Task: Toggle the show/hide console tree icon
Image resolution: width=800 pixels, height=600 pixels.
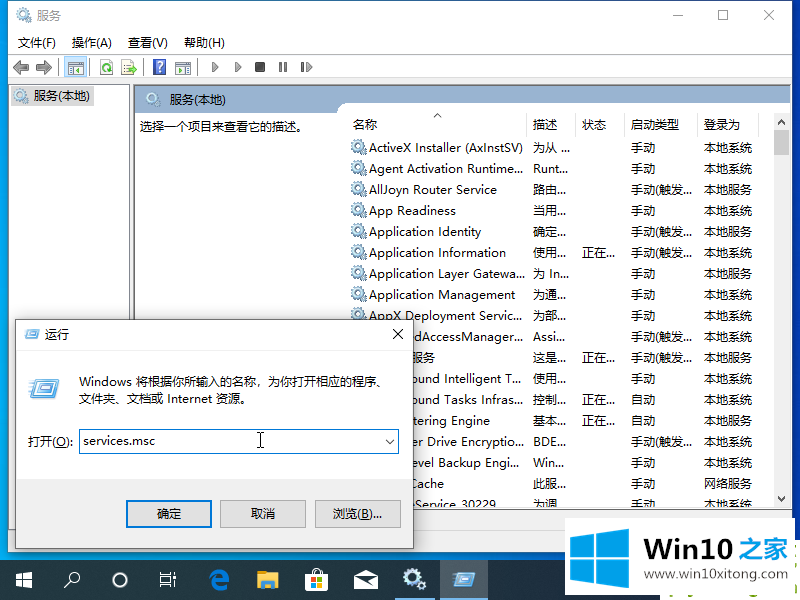Action: (76, 67)
